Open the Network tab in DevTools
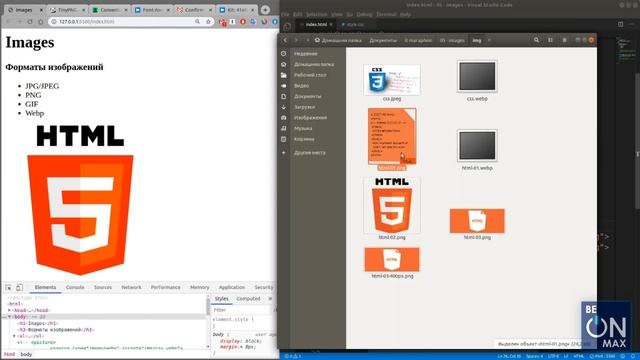The height and width of the screenshot is (360, 640). [x=131, y=287]
